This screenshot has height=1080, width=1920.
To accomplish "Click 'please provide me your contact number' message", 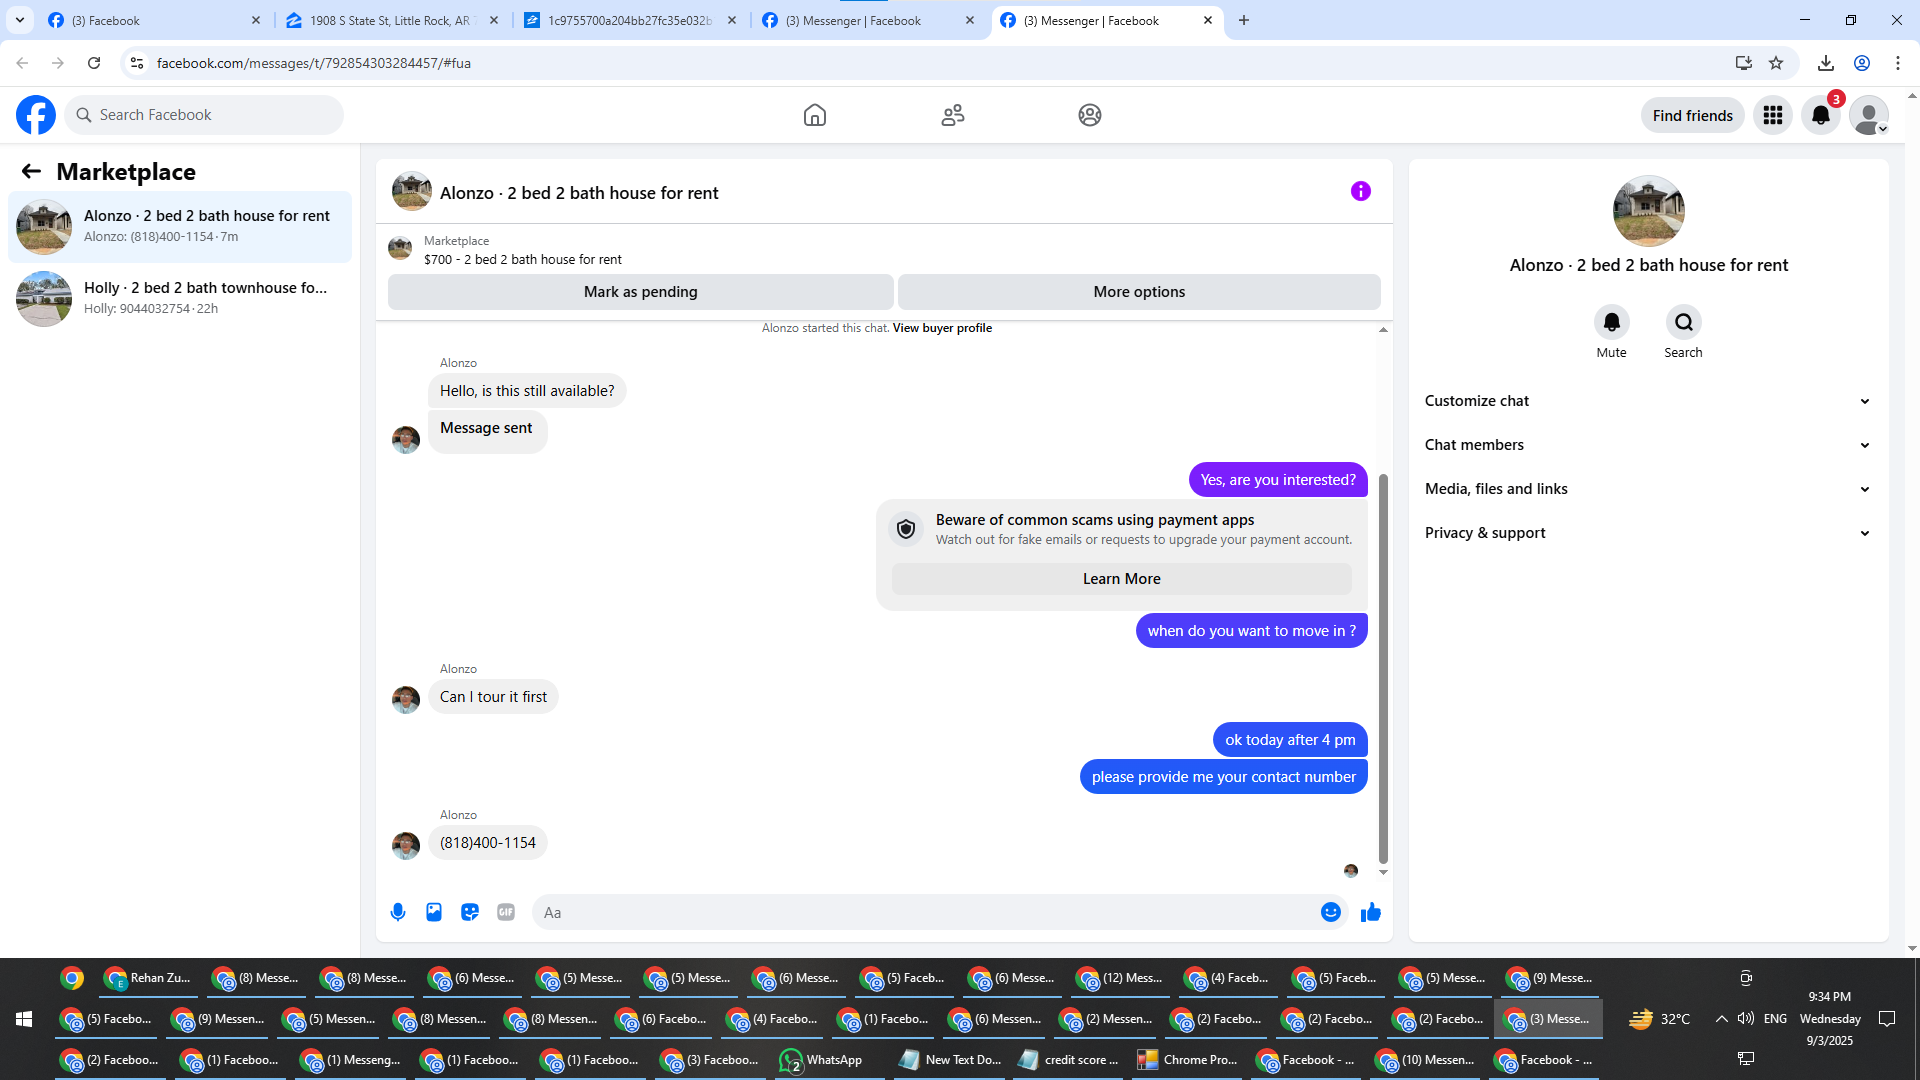I will click(1224, 777).
